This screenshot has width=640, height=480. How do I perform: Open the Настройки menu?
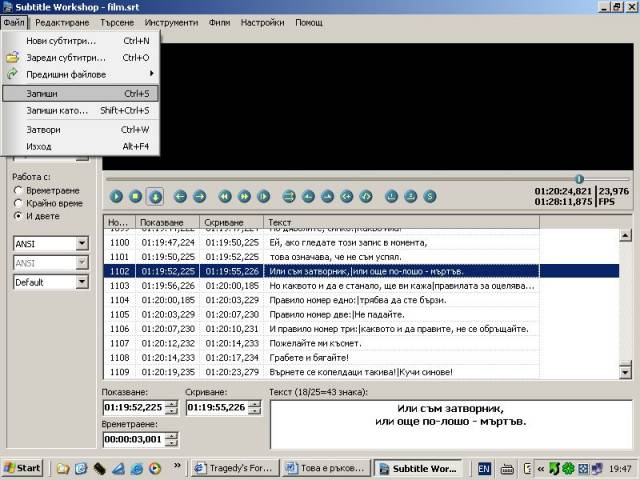tap(262, 22)
